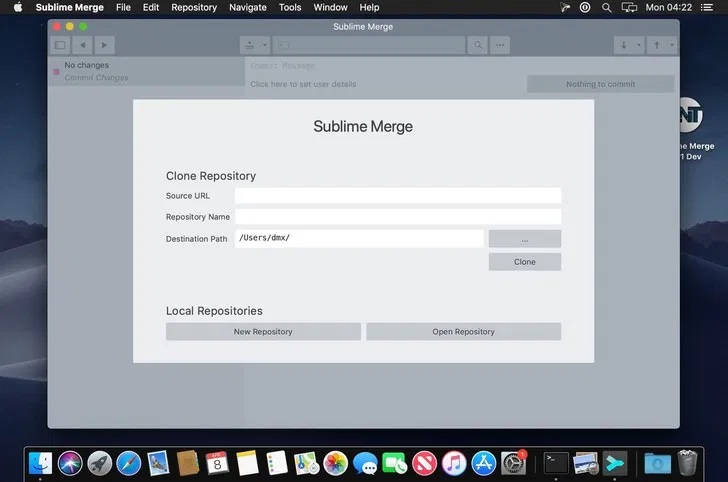The height and width of the screenshot is (482, 728).
Task: Click the pull down-arrow icon
Action: coord(625,45)
